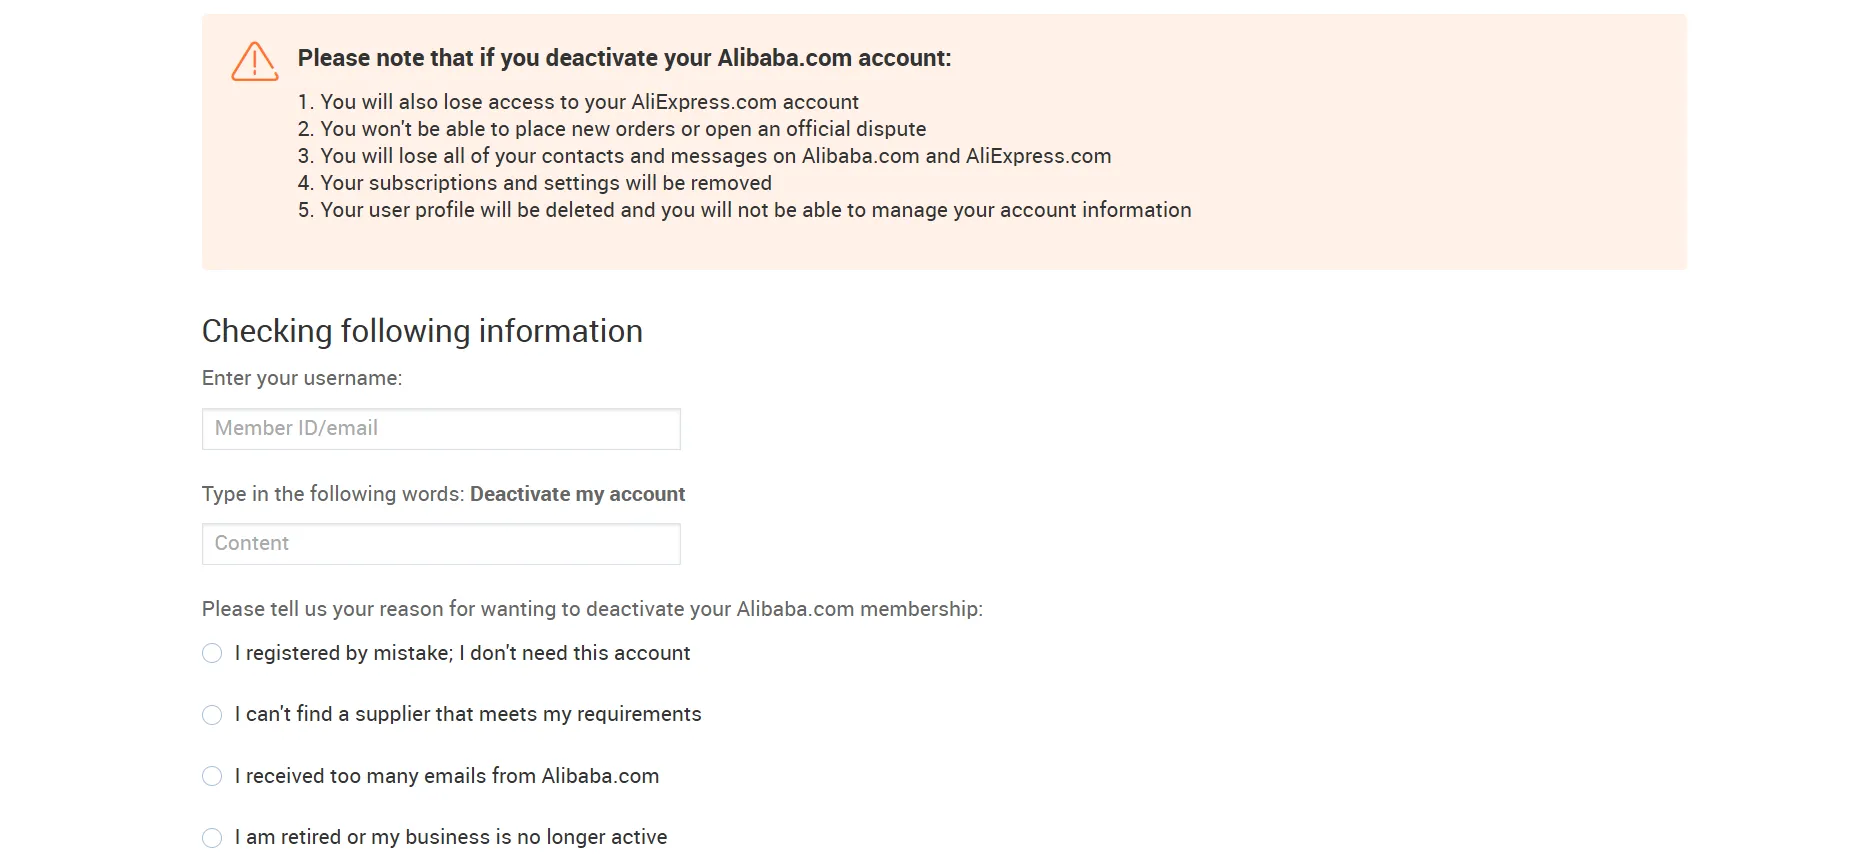Click the 'Type in the following words:' label
This screenshot has height=868, width=1851.
click(333, 494)
